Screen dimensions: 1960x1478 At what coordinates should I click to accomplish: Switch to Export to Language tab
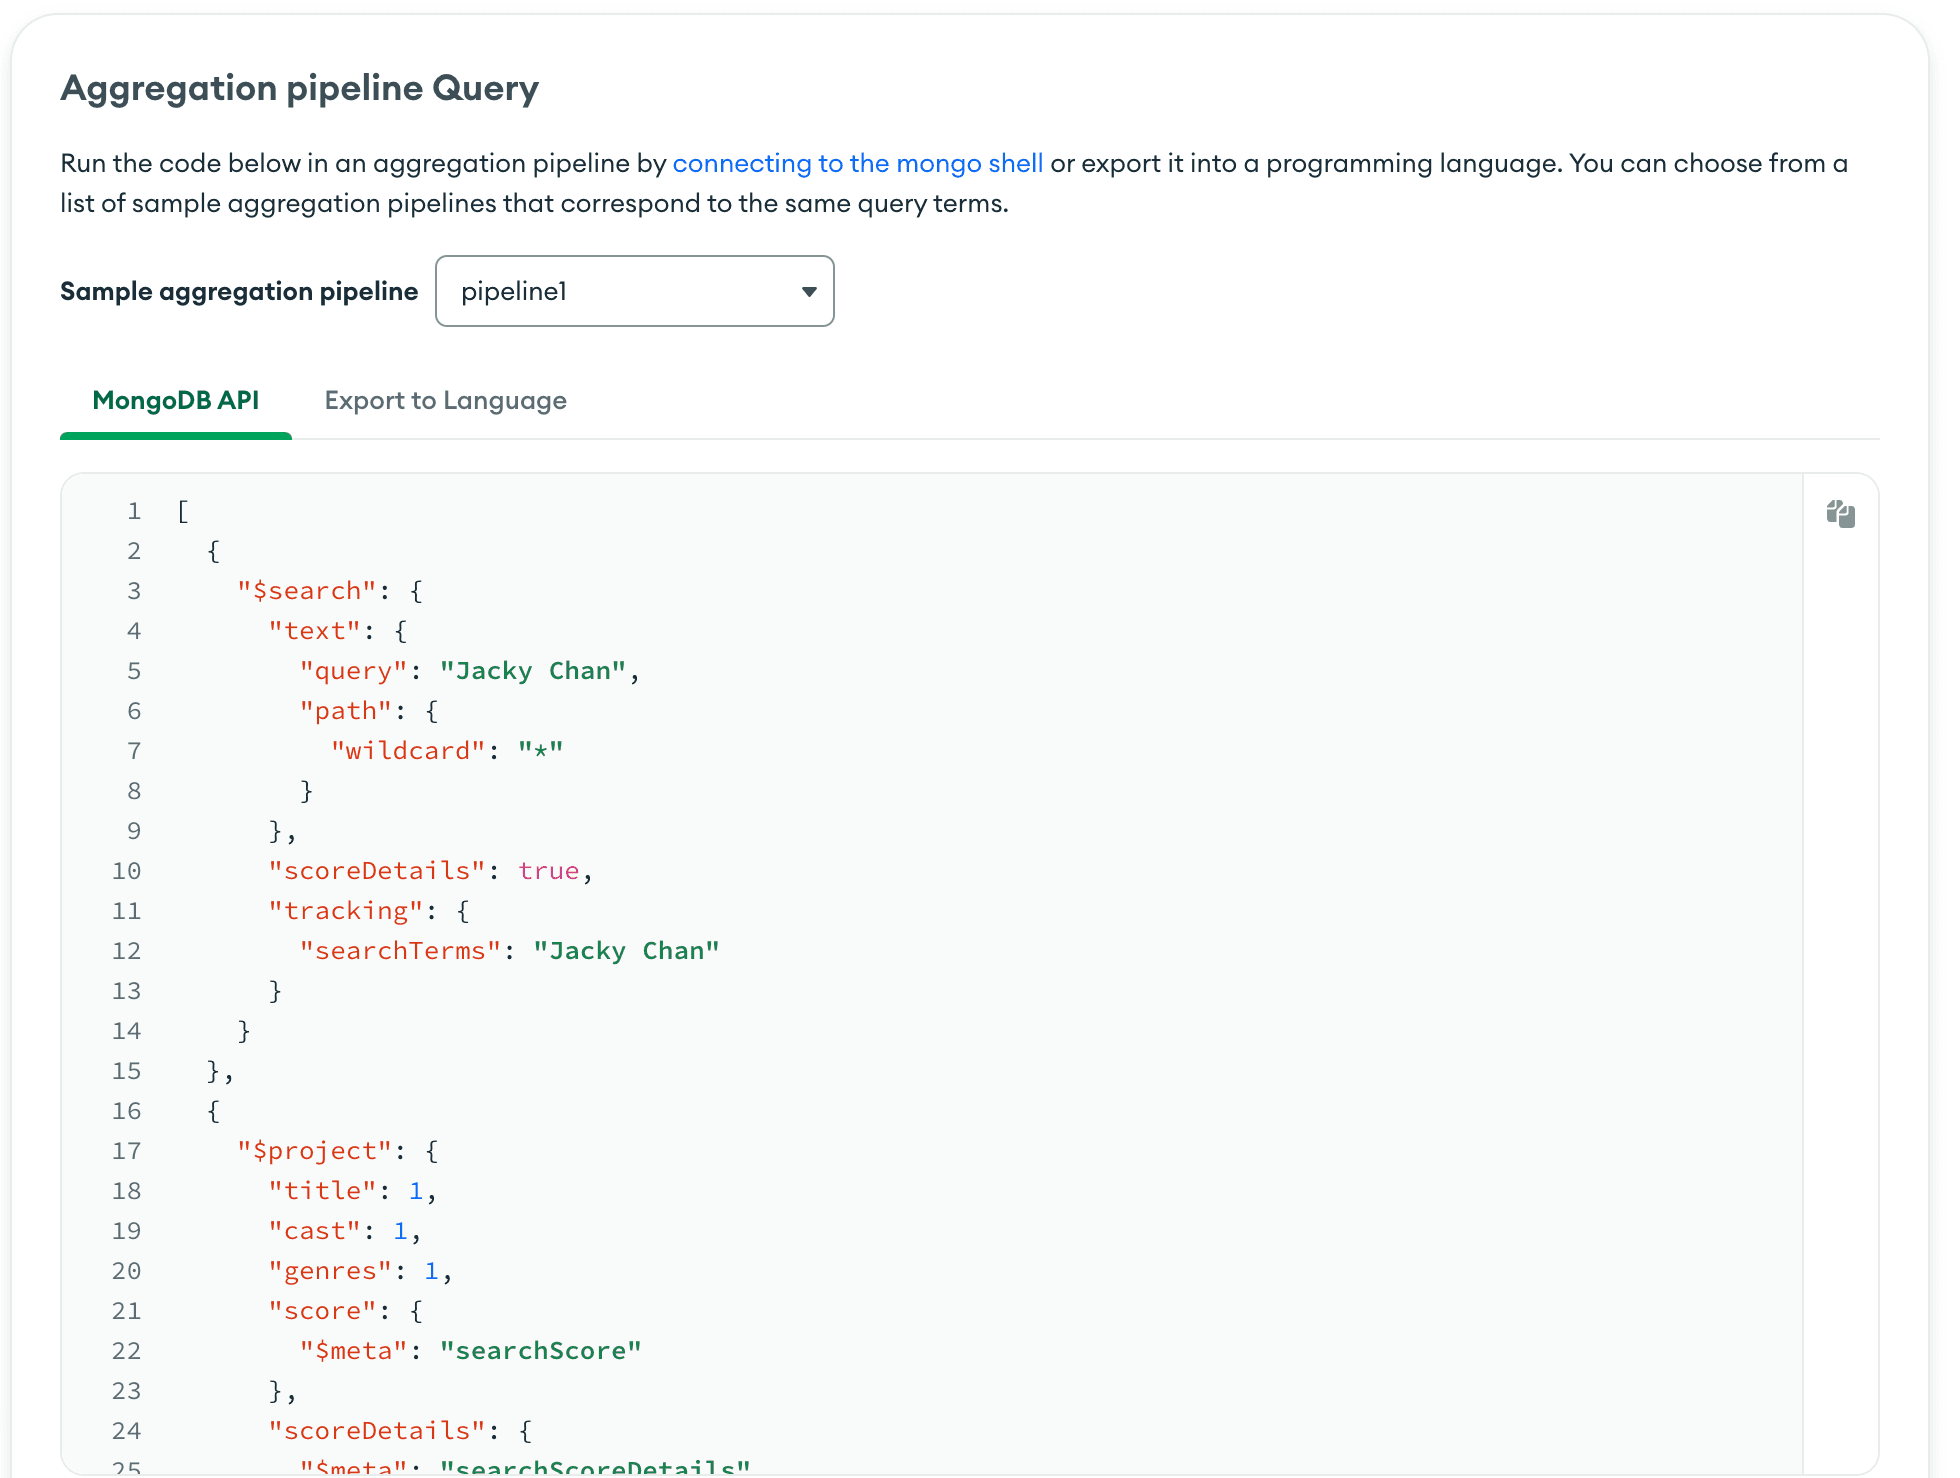point(445,399)
